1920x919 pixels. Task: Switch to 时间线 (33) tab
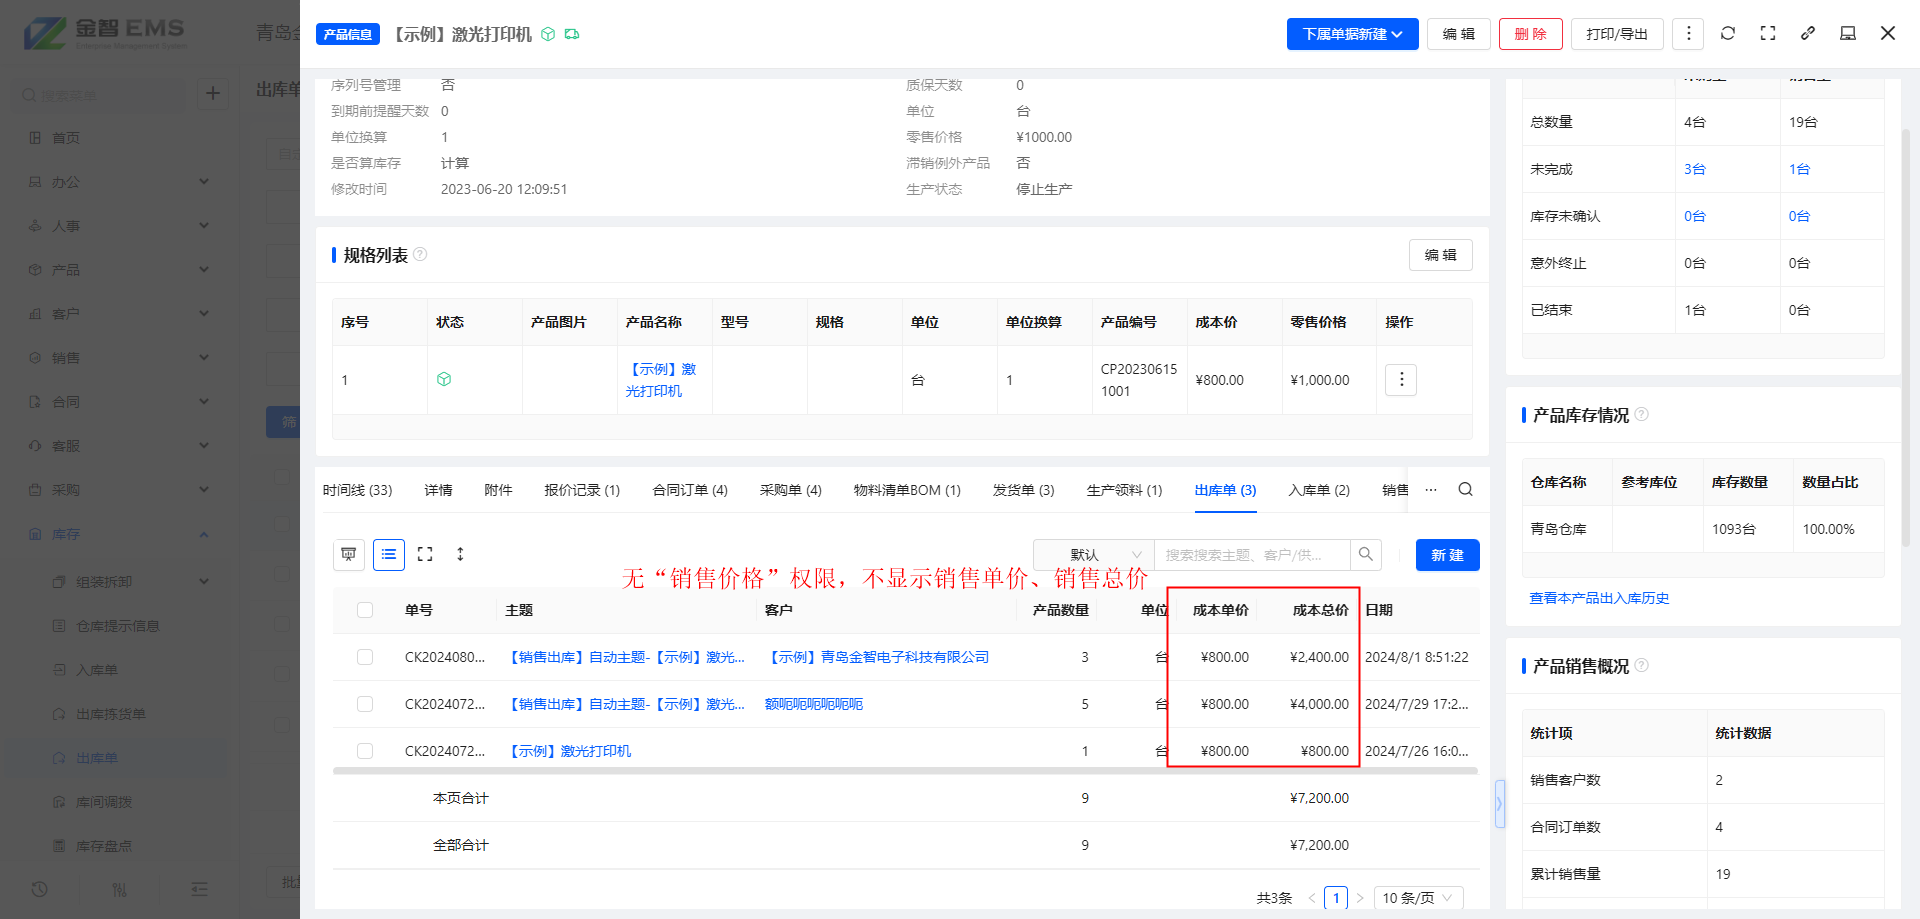tap(357, 490)
